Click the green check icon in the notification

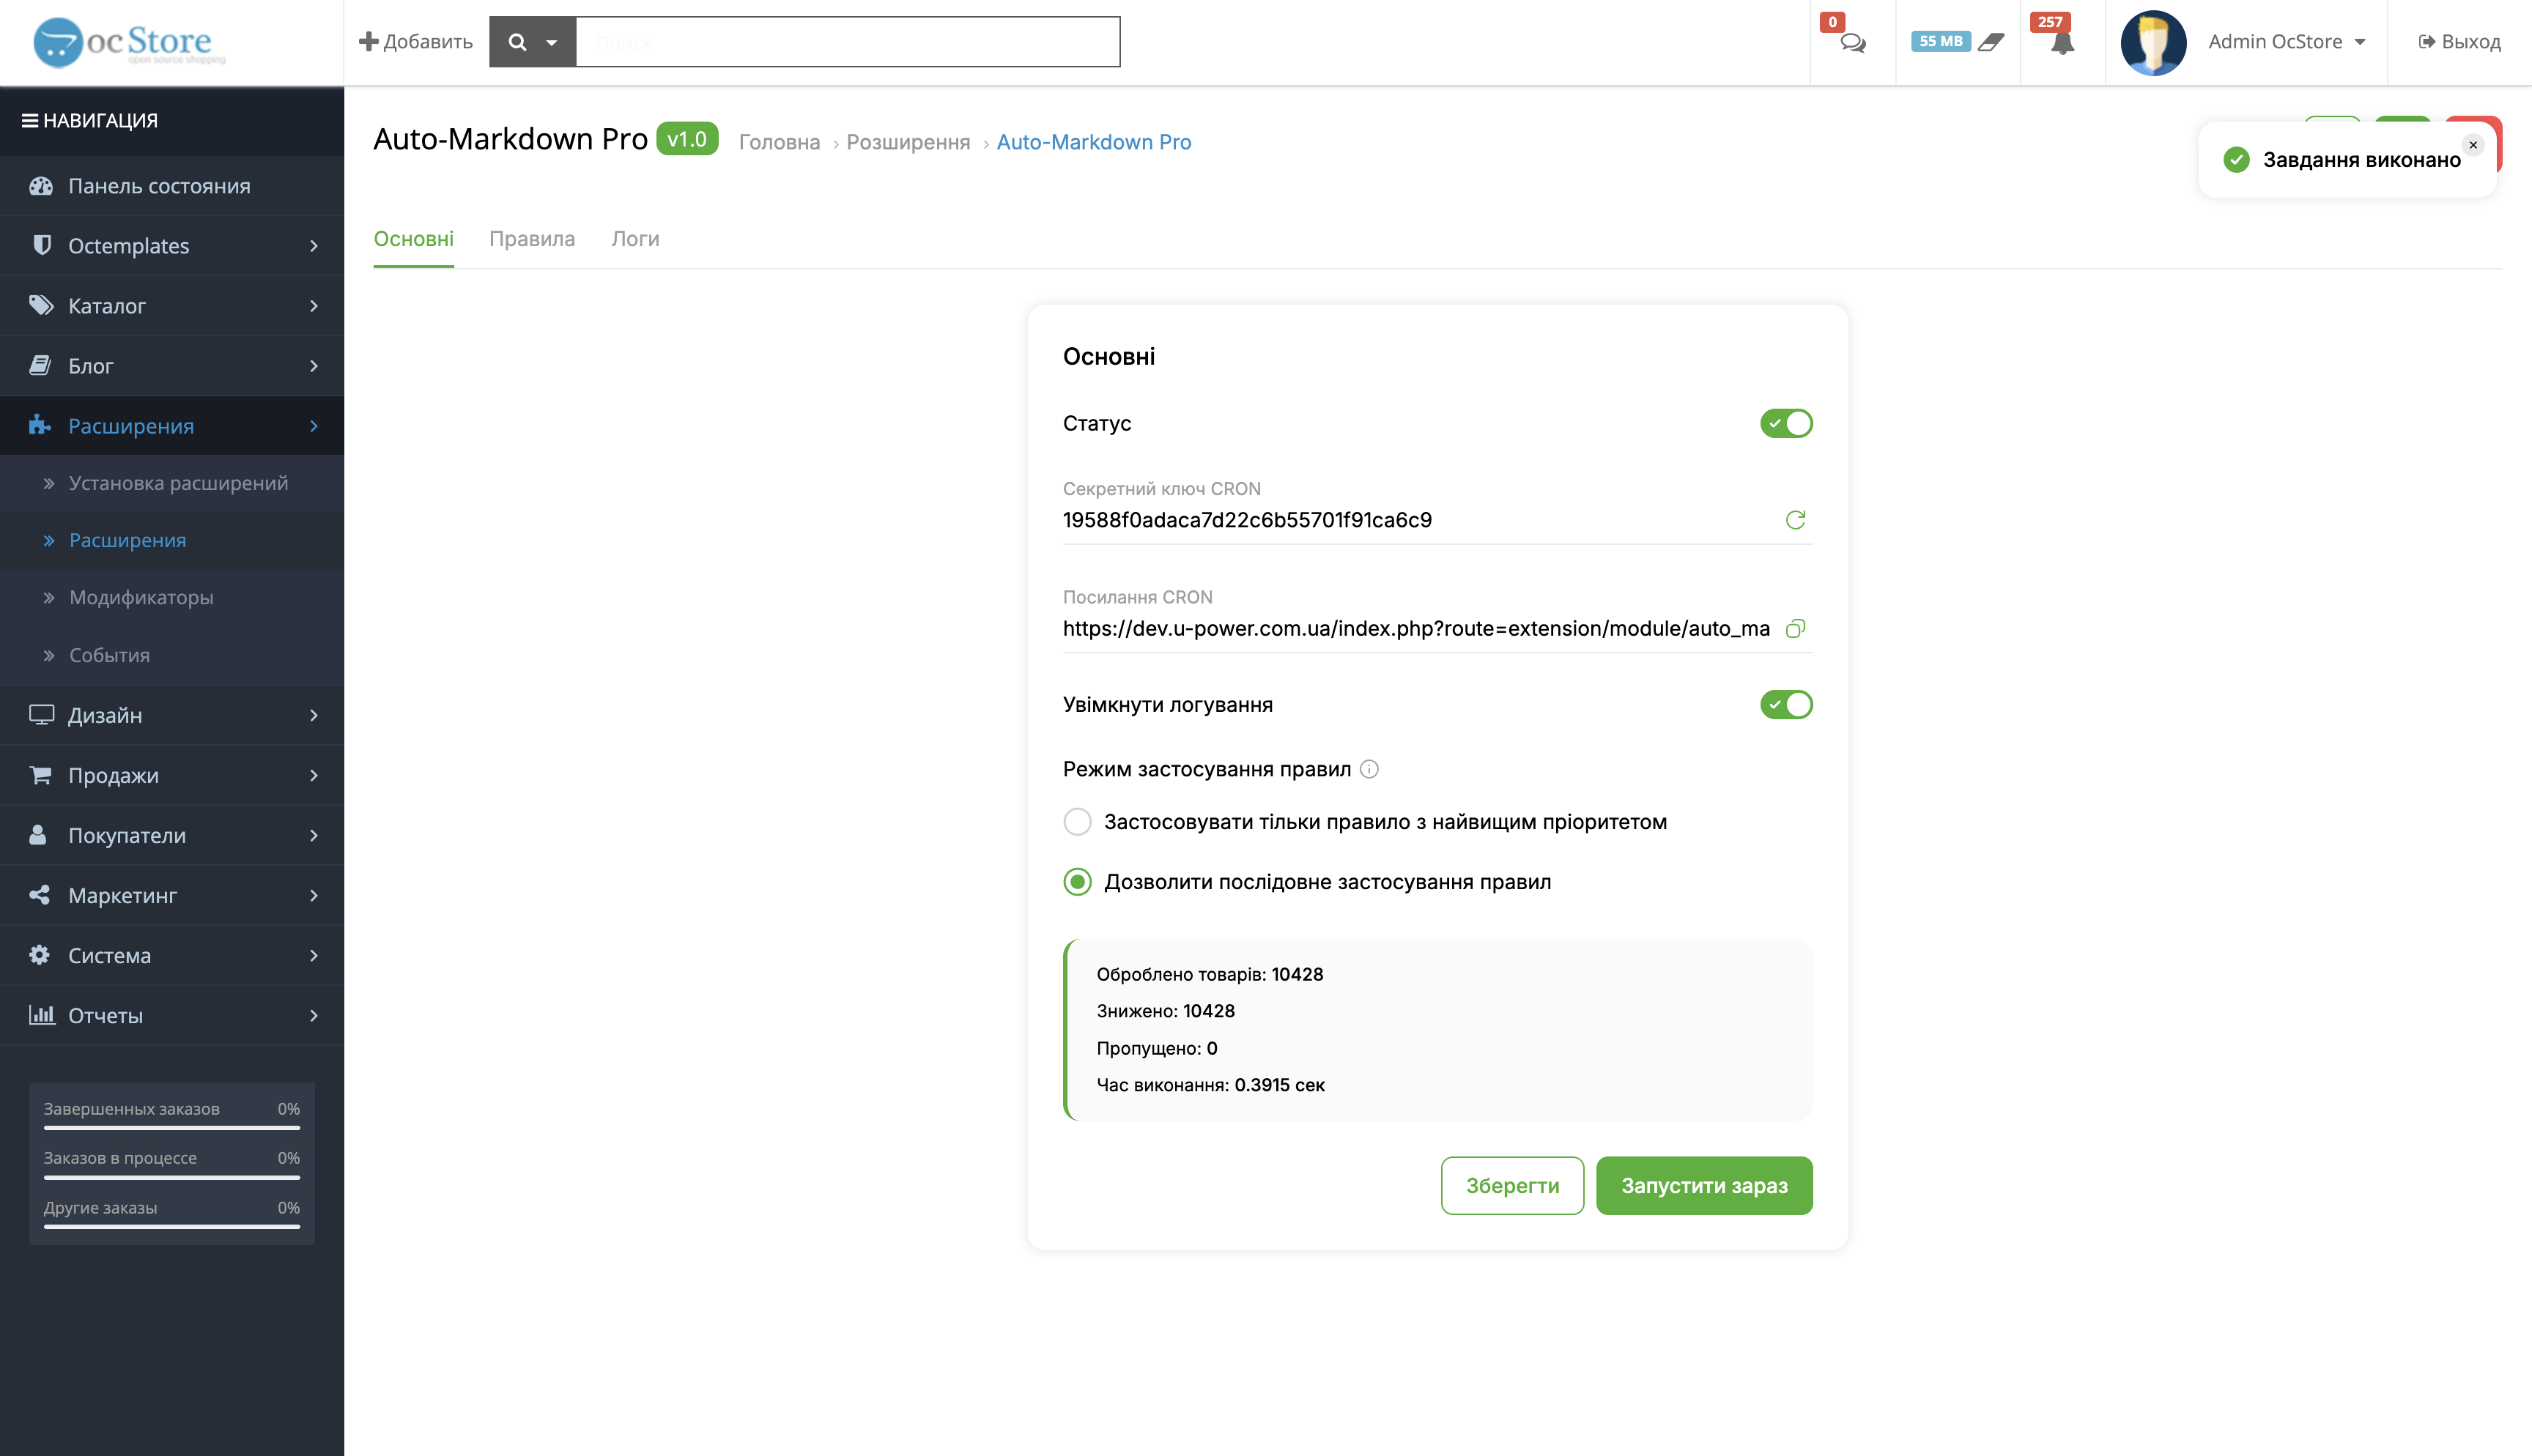coord(2236,160)
